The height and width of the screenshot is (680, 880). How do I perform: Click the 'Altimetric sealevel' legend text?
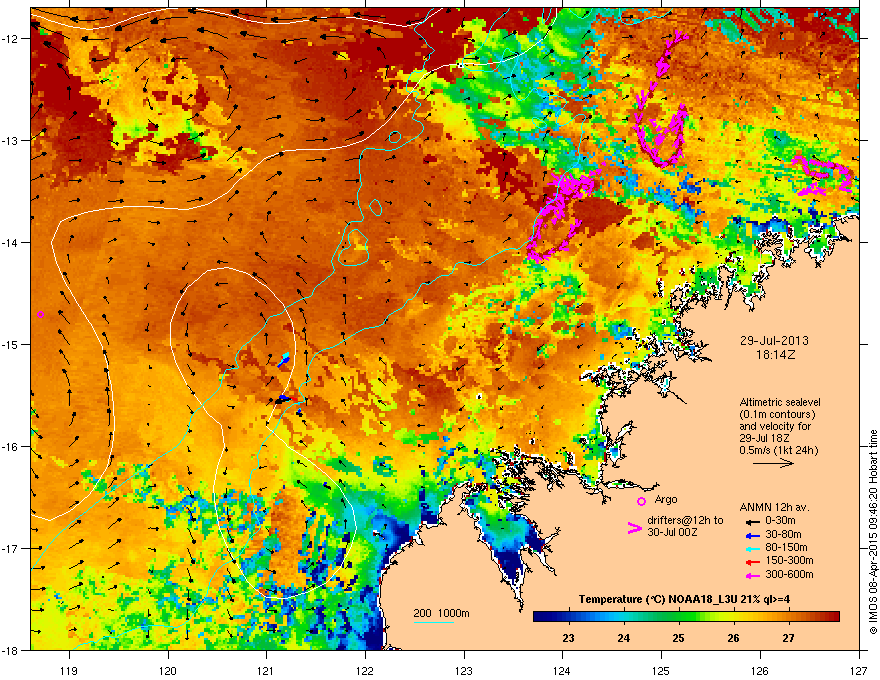780,402
